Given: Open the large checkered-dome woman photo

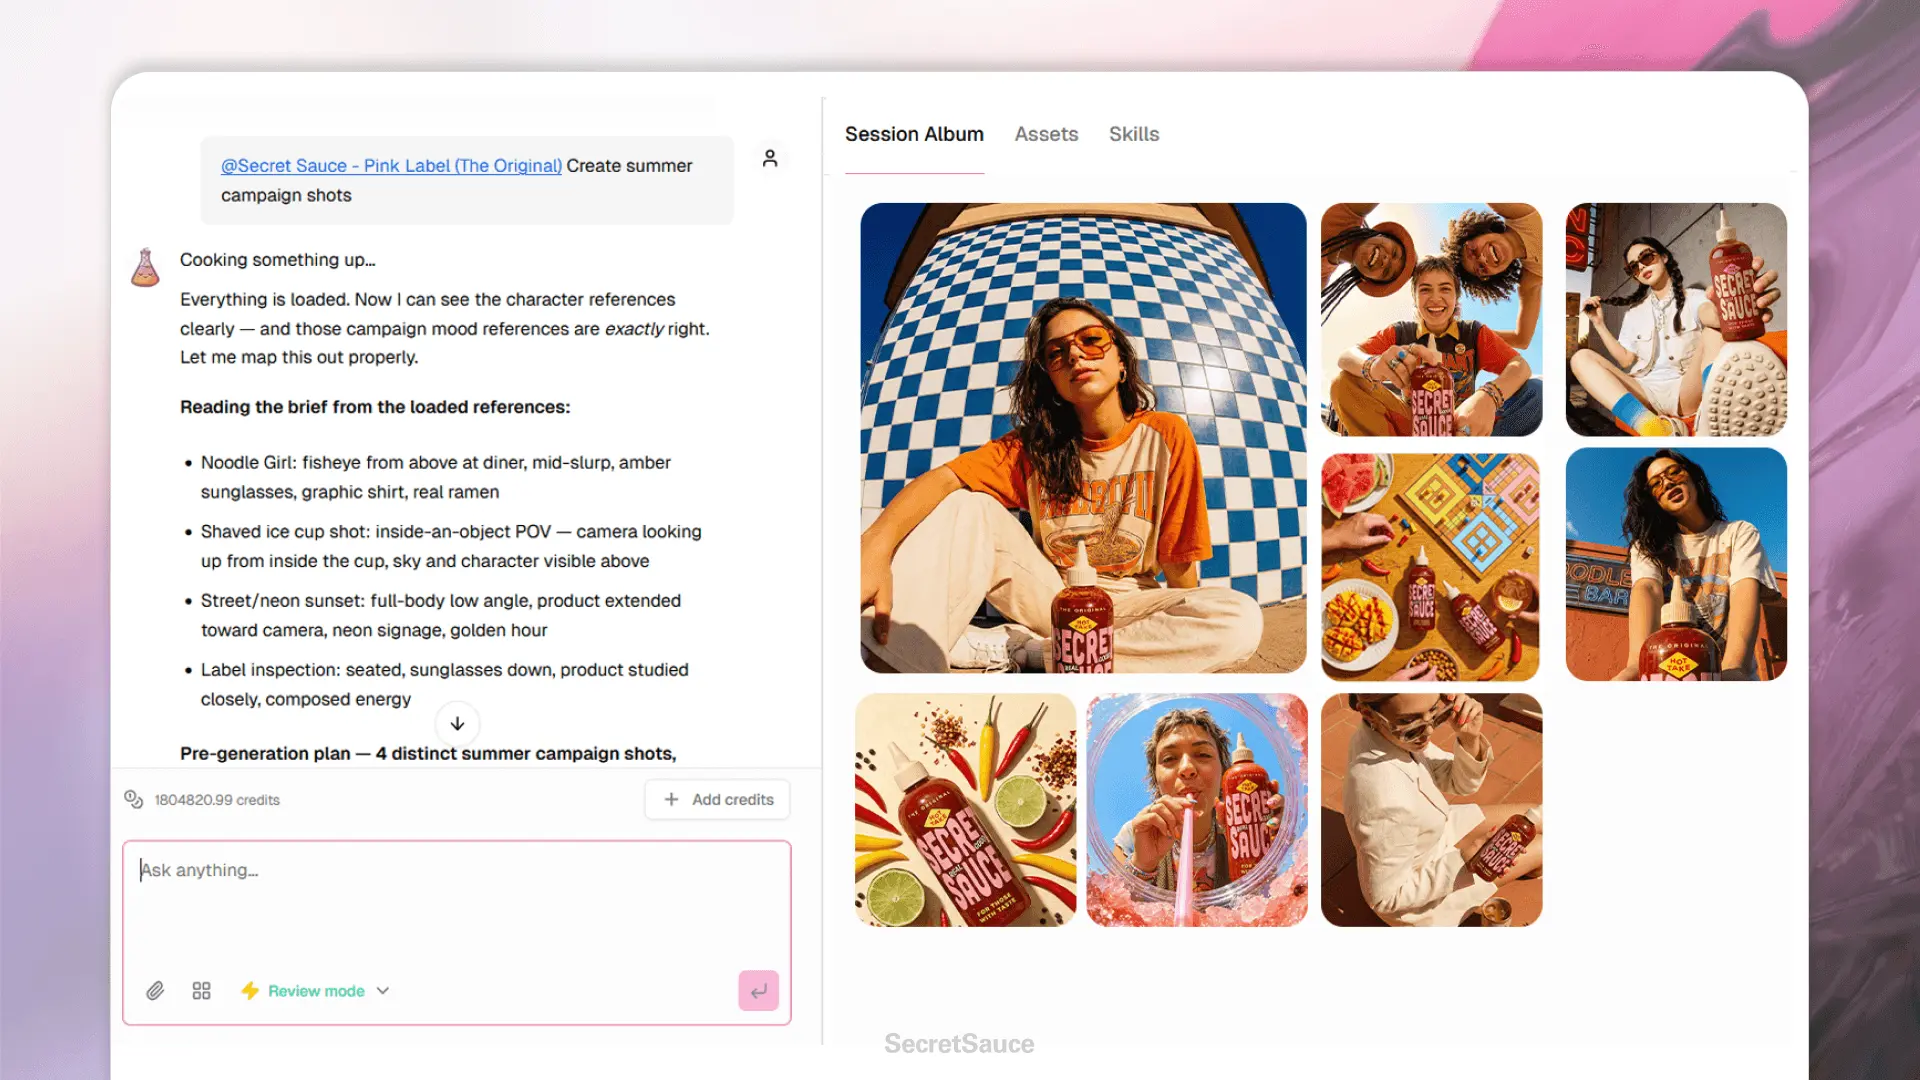Looking at the screenshot, I should point(1083,438).
